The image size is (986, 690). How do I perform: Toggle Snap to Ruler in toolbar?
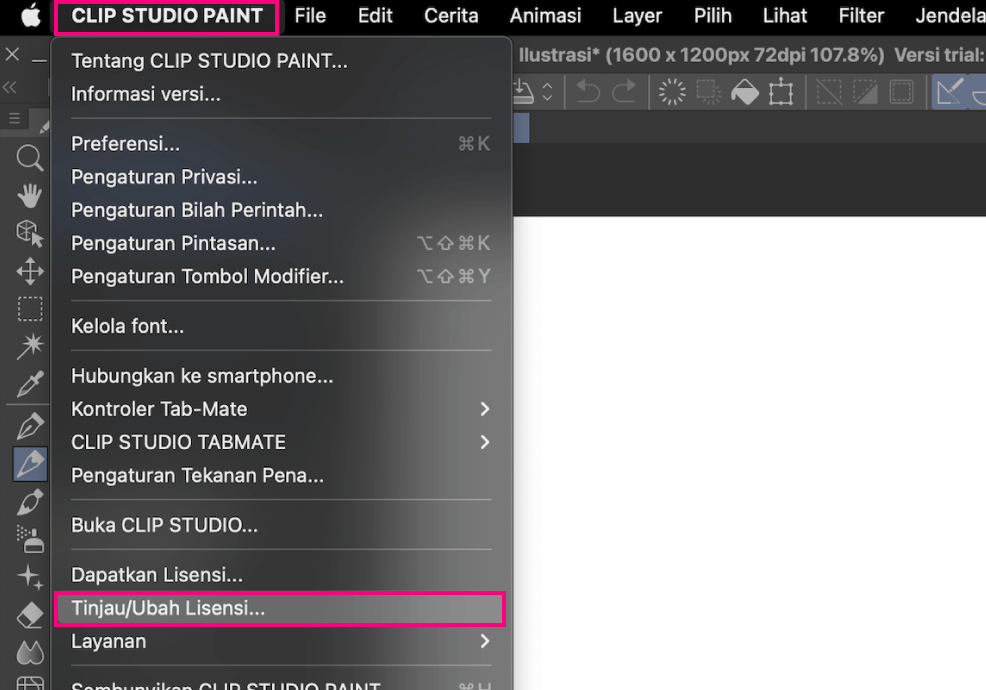[x=949, y=93]
